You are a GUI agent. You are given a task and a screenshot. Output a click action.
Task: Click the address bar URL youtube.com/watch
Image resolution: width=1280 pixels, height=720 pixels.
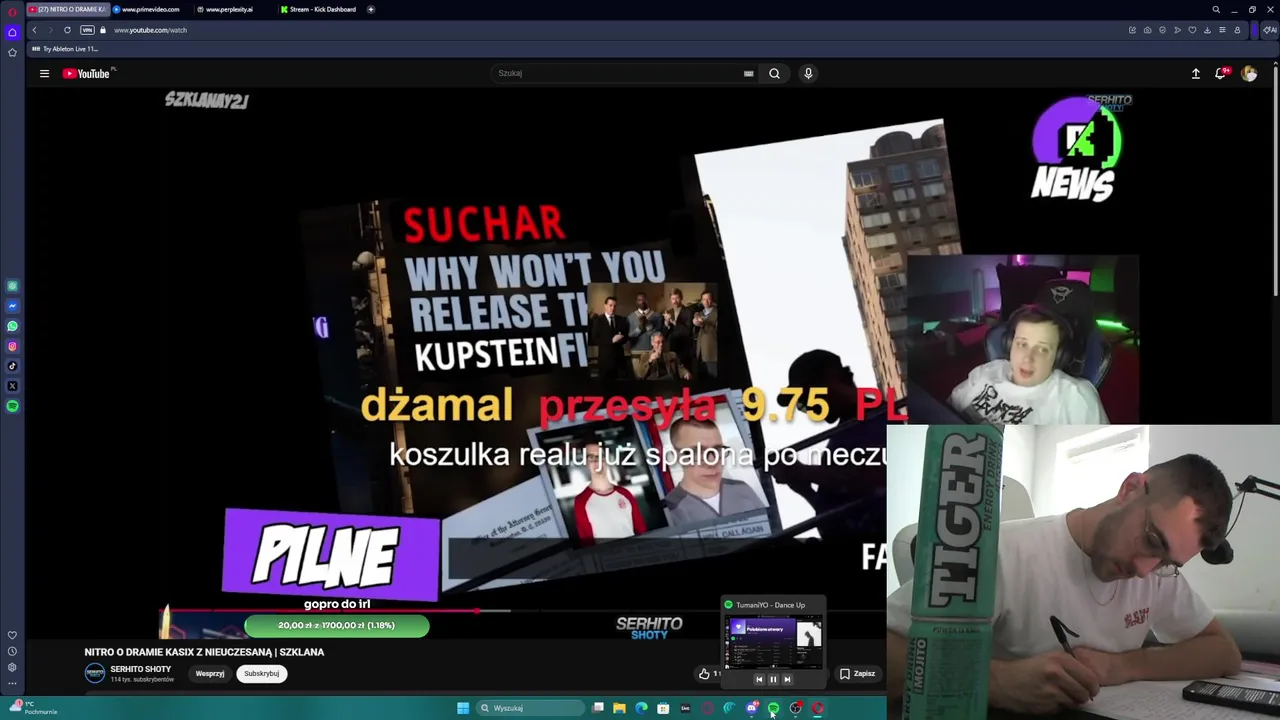click(x=150, y=30)
